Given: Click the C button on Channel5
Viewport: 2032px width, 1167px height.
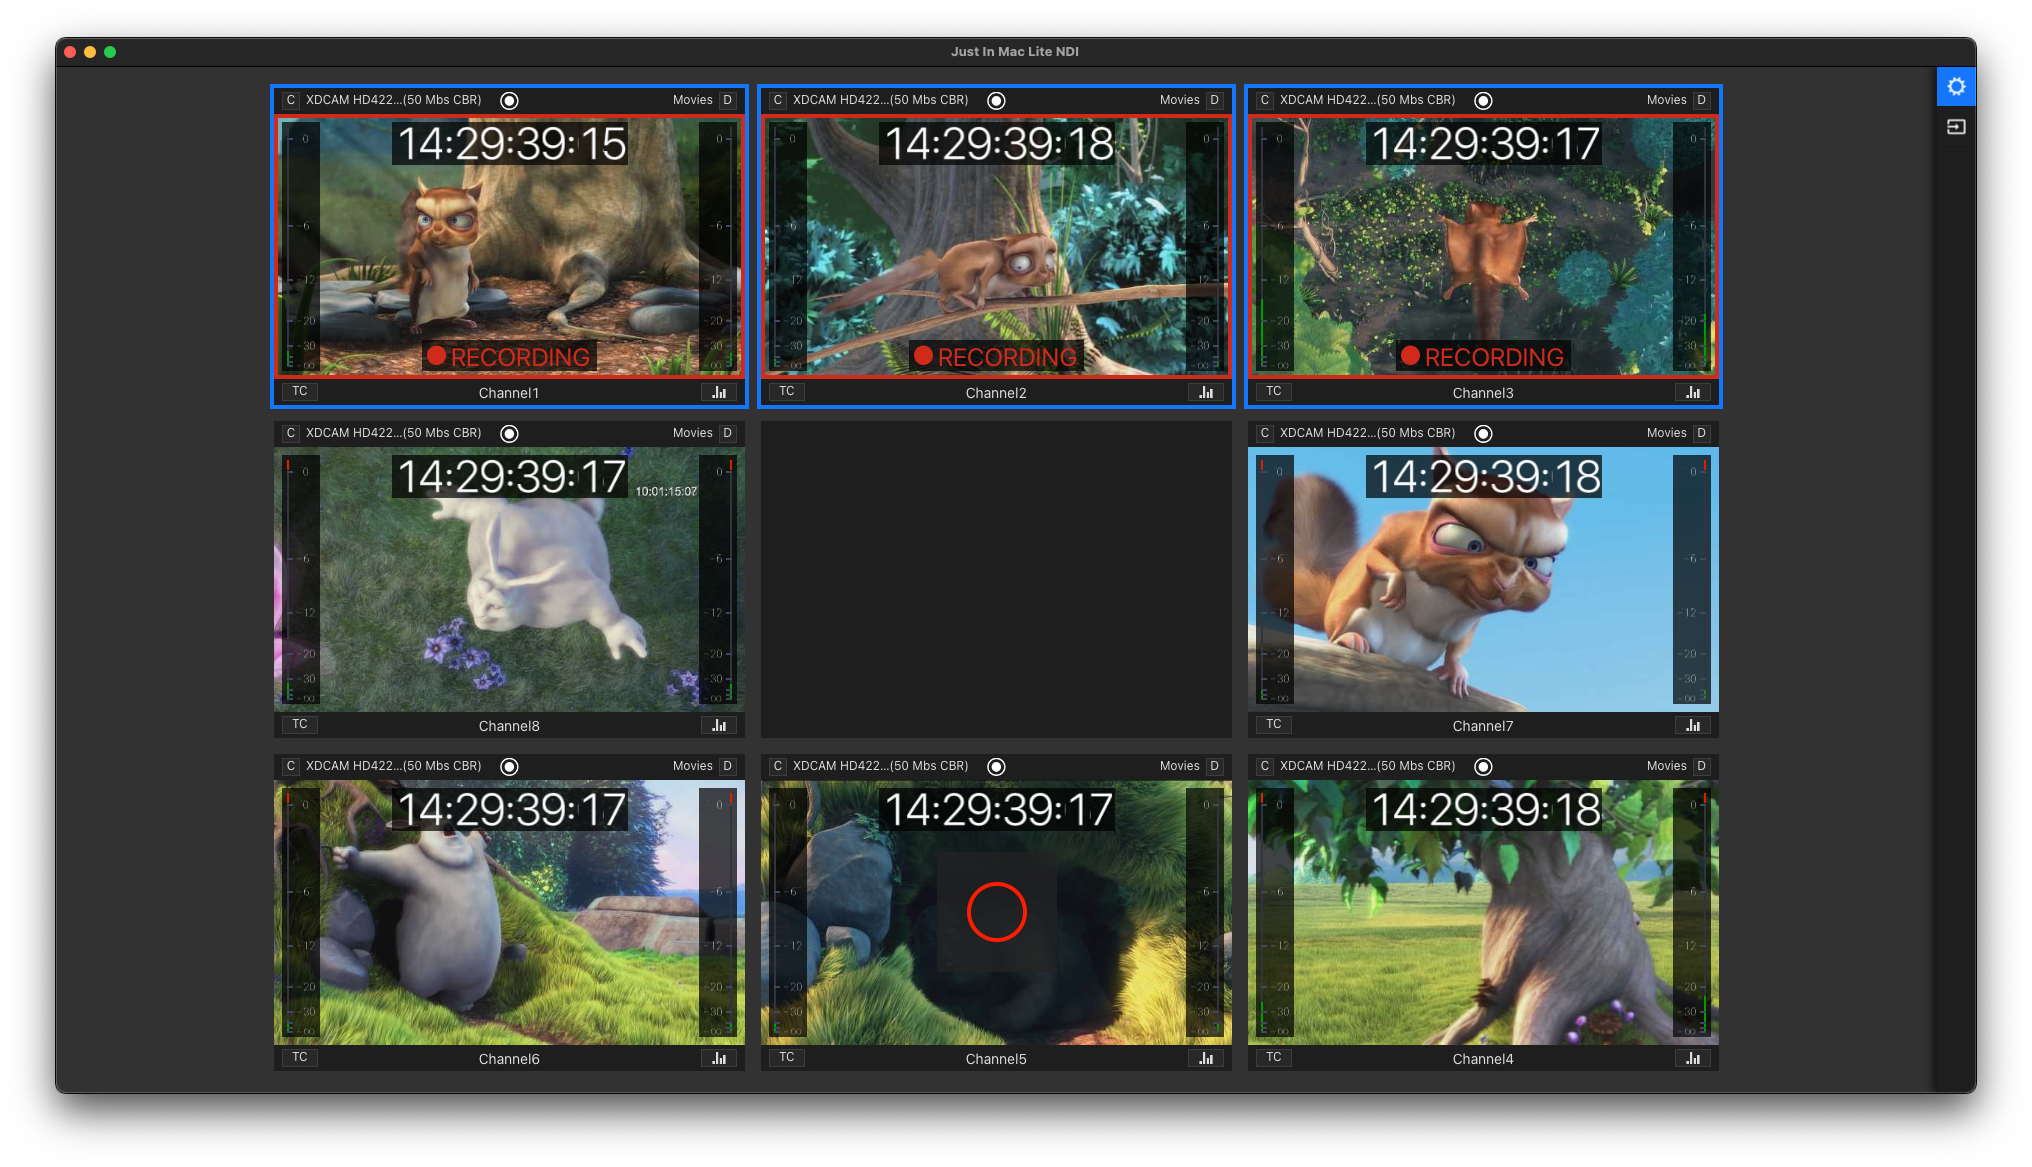Looking at the screenshot, I should (x=778, y=766).
